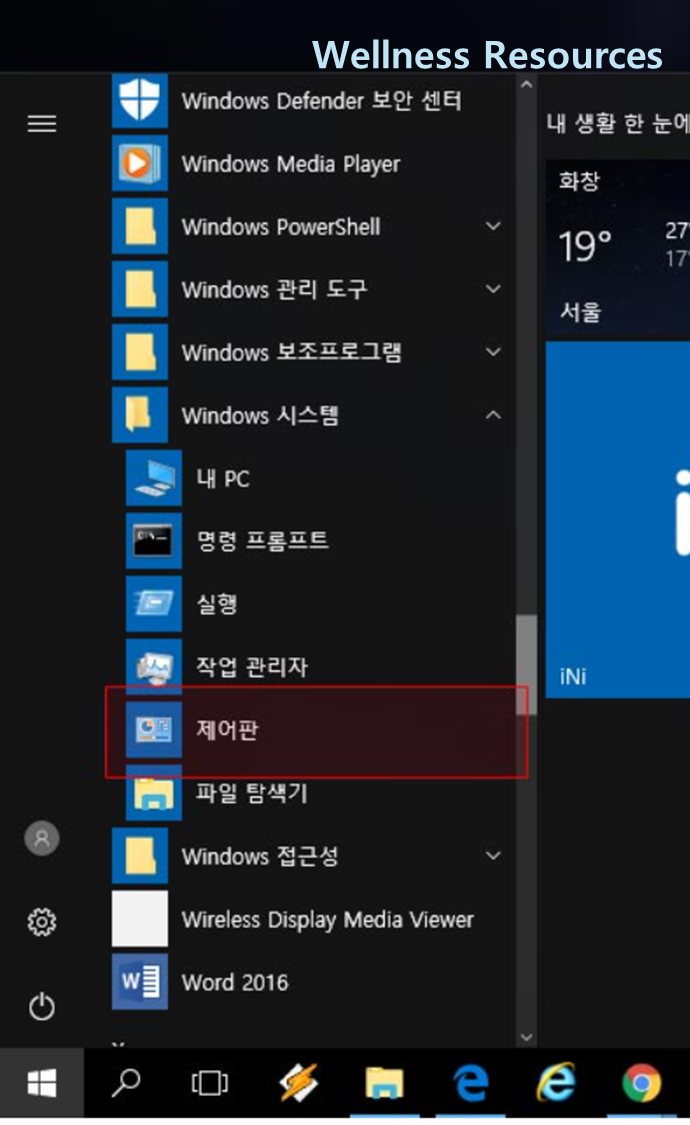Open the 제어판 control panel icon
690x1125 pixels.
(x=153, y=730)
